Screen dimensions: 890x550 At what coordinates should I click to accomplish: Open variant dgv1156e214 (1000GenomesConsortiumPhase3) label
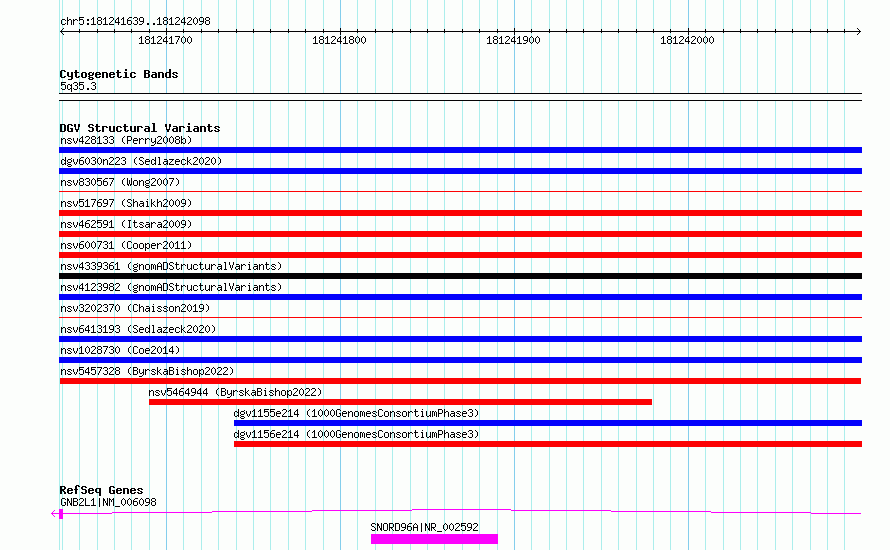(x=356, y=434)
